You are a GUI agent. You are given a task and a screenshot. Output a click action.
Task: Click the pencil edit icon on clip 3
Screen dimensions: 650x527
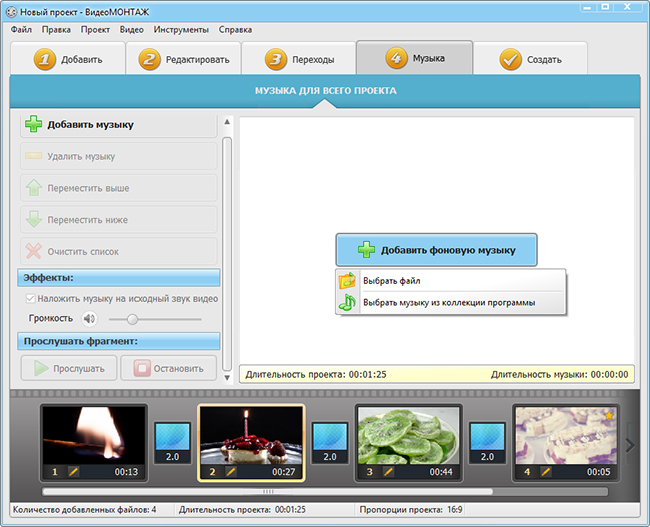(x=388, y=472)
